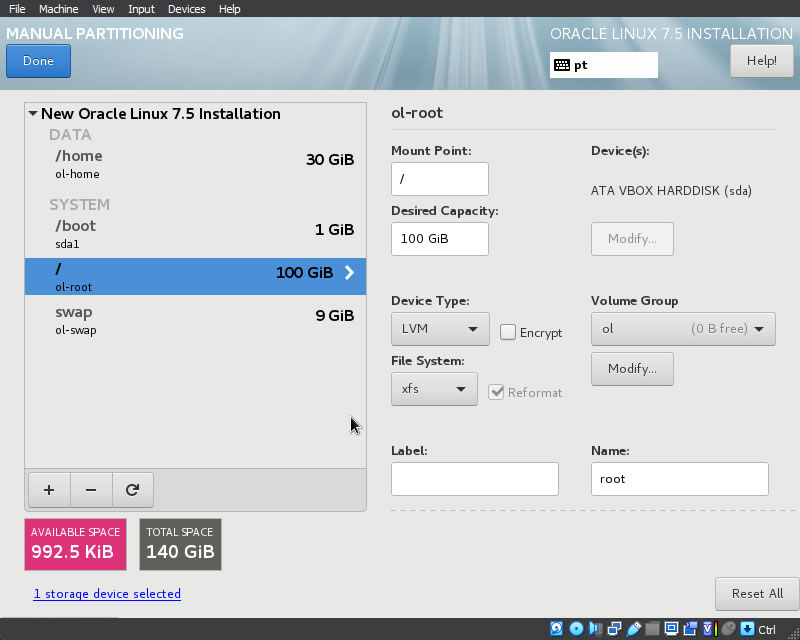The image size is (800, 640).
Task: Click the SYSTEM section label
Action: coord(80,205)
